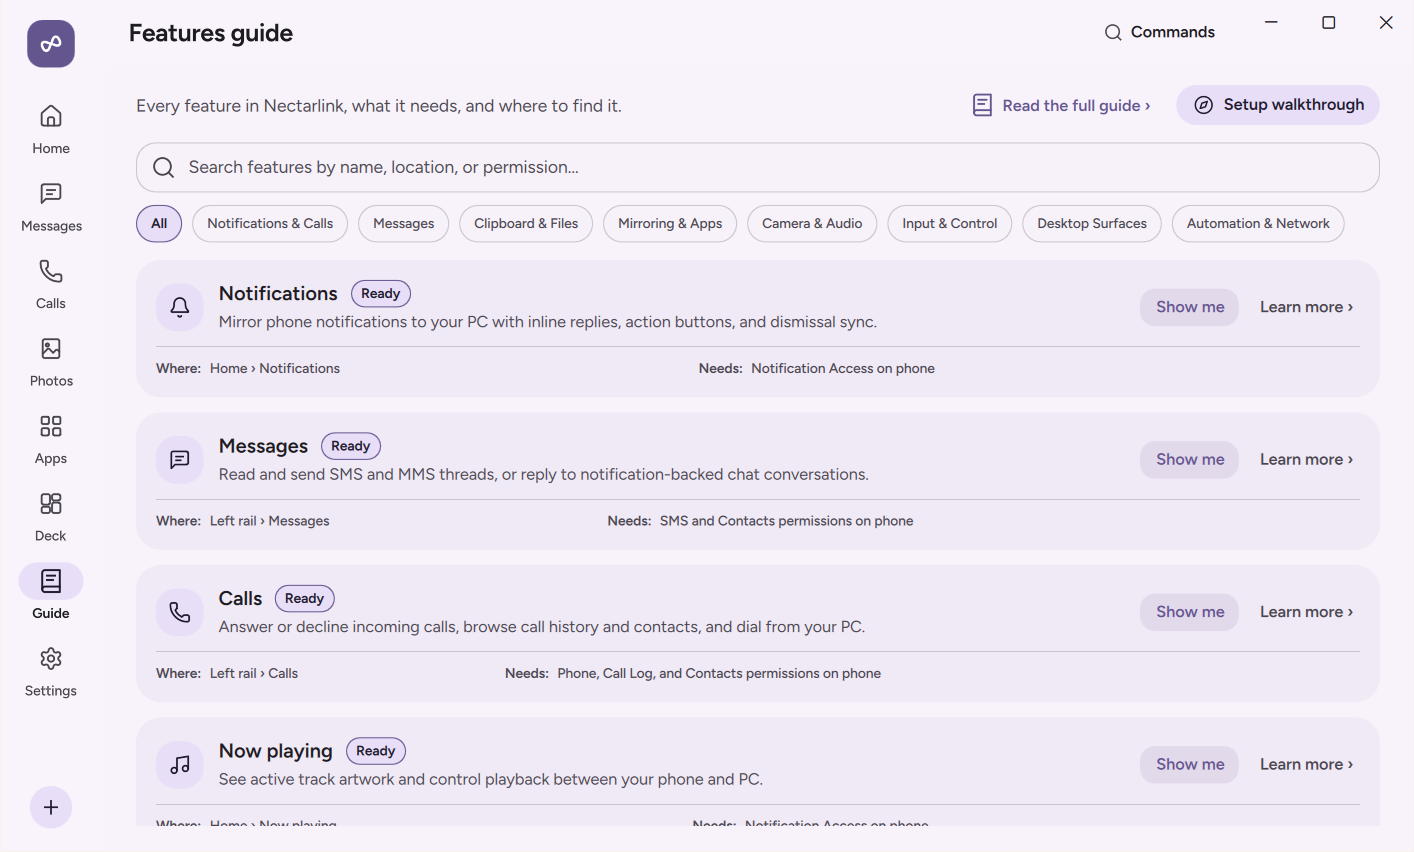This screenshot has width=1414, height=852.
Task: Filter by Notifications & Calls
Action: point(270,224)
